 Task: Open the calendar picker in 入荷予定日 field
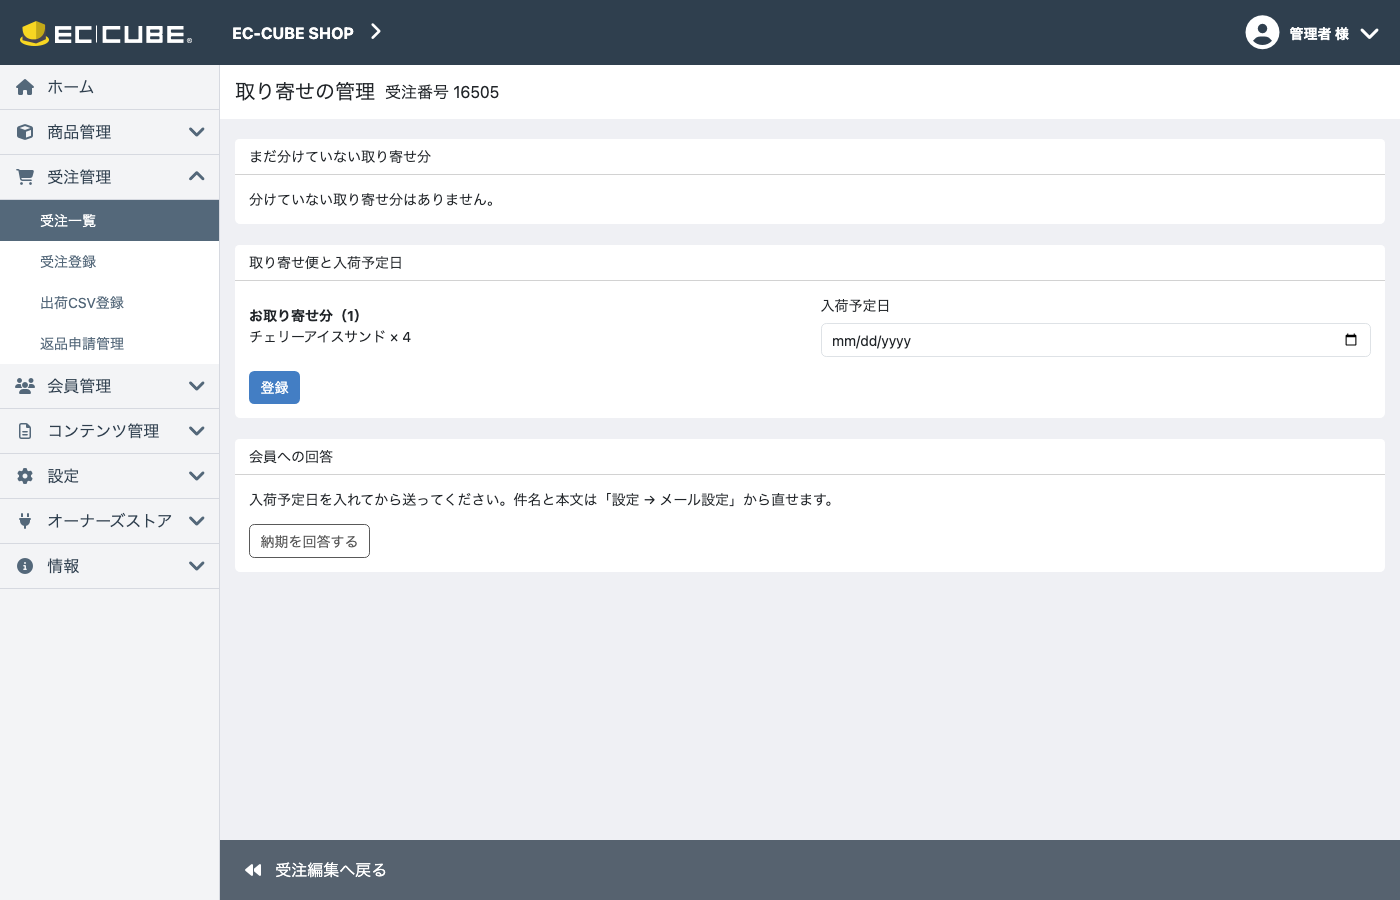pos(1351,340)
